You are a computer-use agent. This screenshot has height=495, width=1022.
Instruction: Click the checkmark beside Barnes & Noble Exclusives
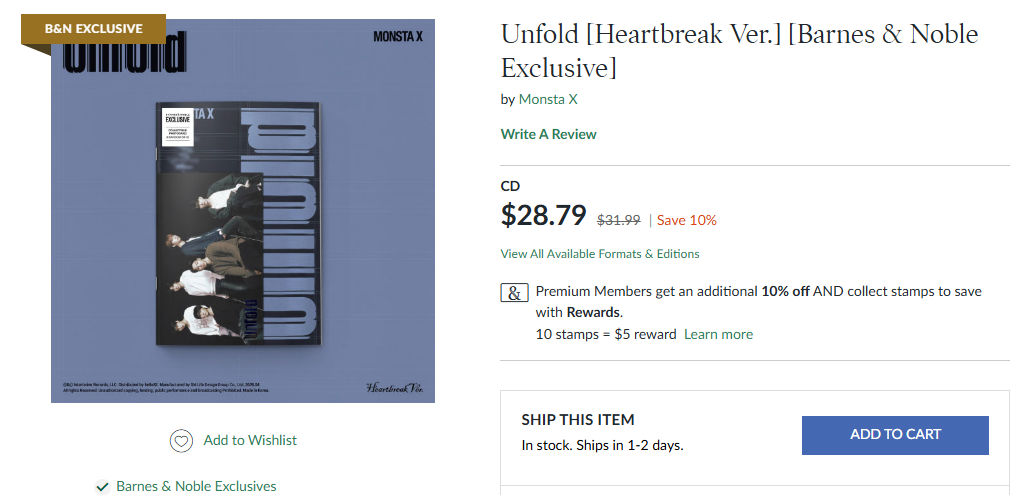[x=102, y=487]
